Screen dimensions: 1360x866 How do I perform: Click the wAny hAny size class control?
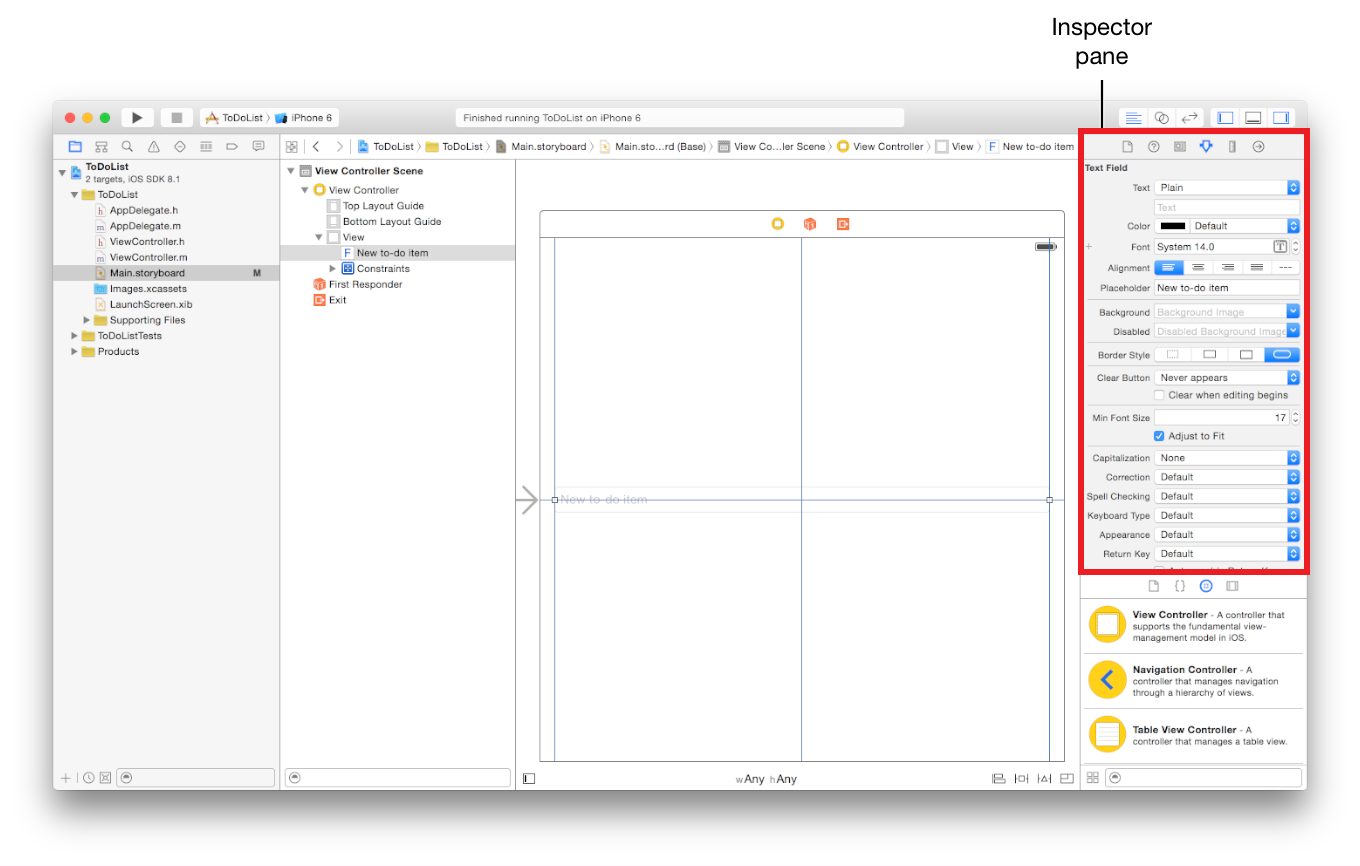coord(766,779)
